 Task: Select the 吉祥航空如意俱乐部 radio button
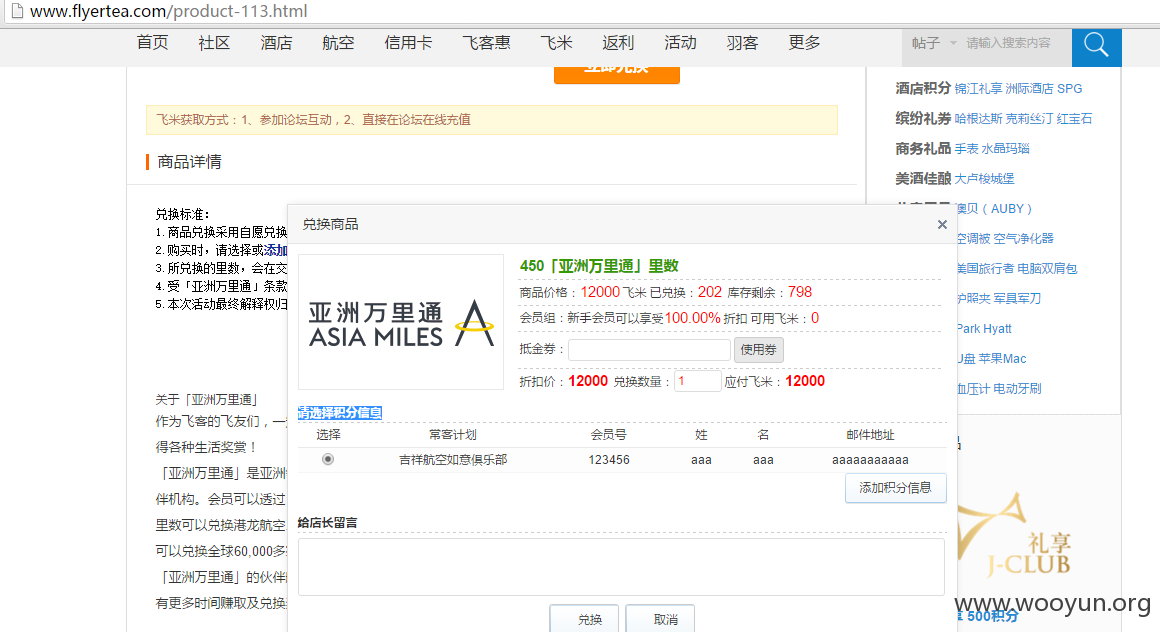coord(328,460)
